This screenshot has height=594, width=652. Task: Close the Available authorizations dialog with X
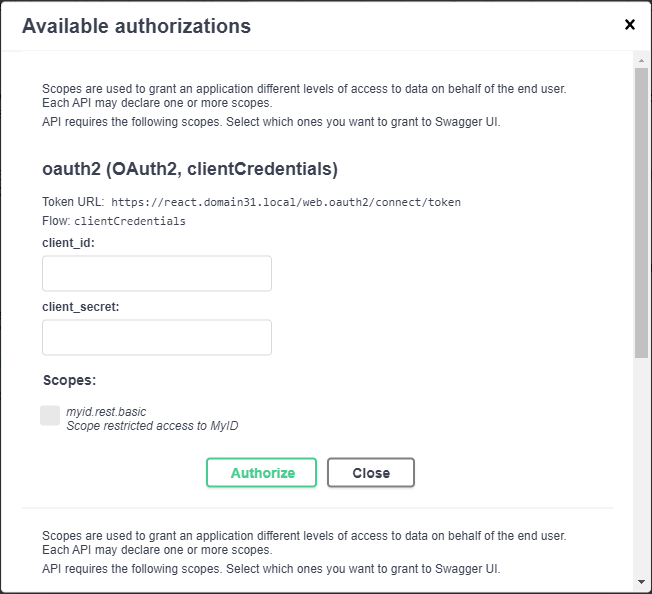[x=629, y=25]
